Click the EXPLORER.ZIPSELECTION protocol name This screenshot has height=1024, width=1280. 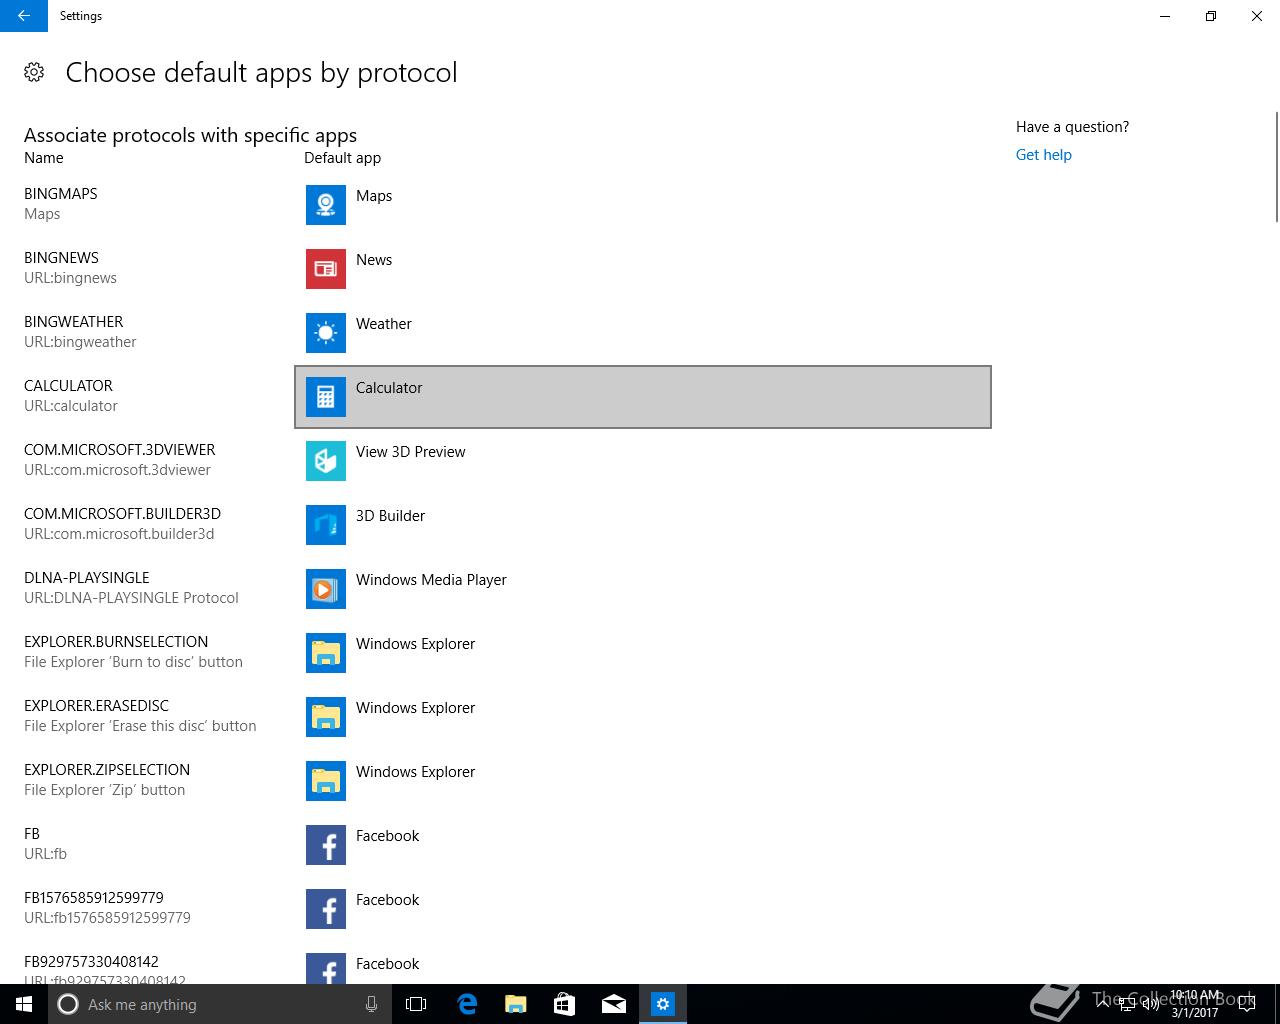click(107, 770)
